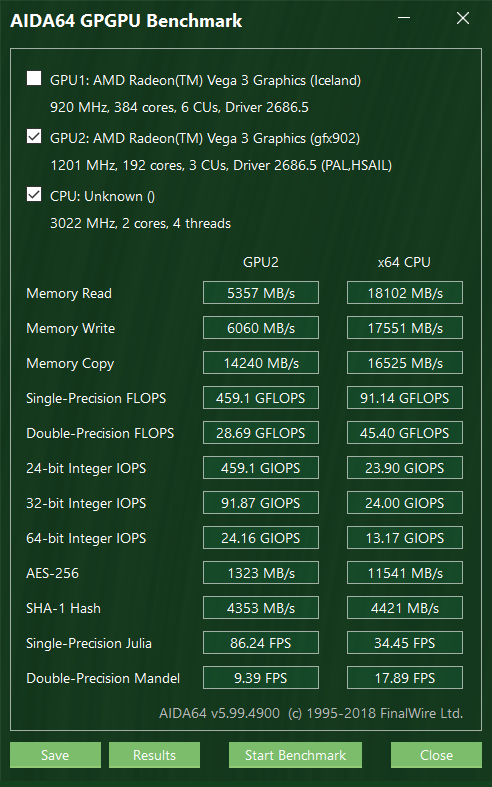Click the 24-bit Integer IOPS label
Screen dimensions: 492x787
pyautogui.click(x=86, y=468)
